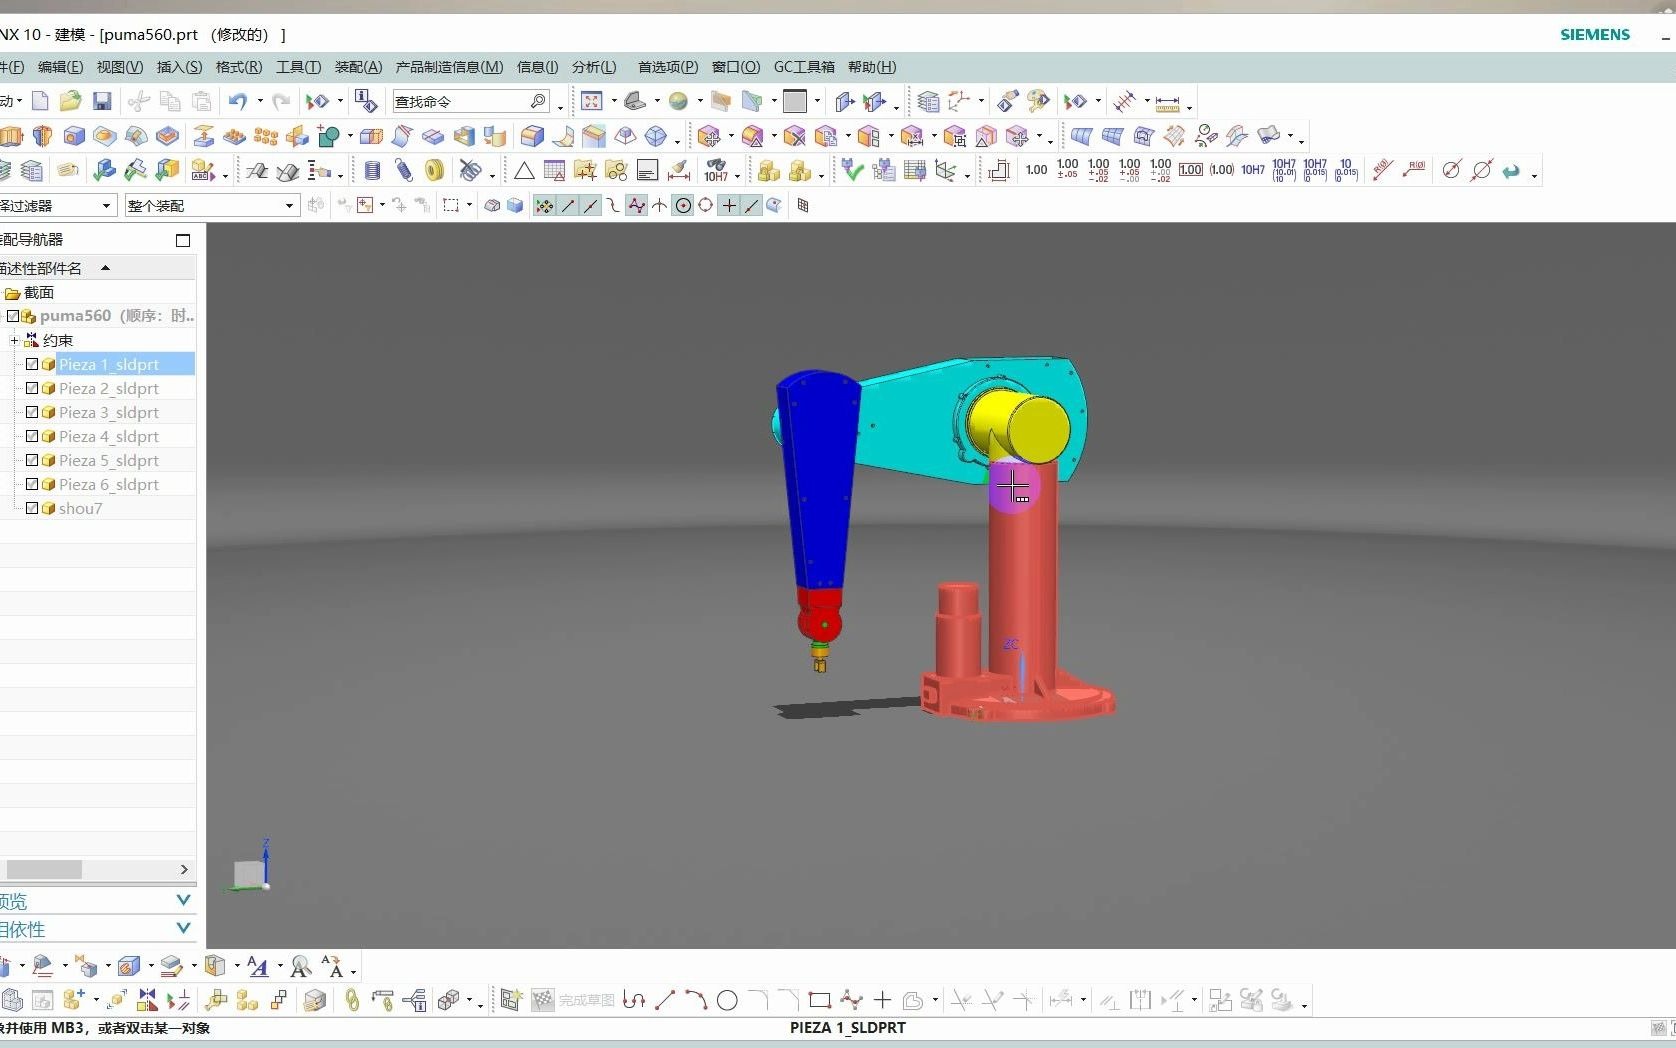1676x1048 pixels.
Task: Click the New file icon
Action: click(x=40, y=101)
